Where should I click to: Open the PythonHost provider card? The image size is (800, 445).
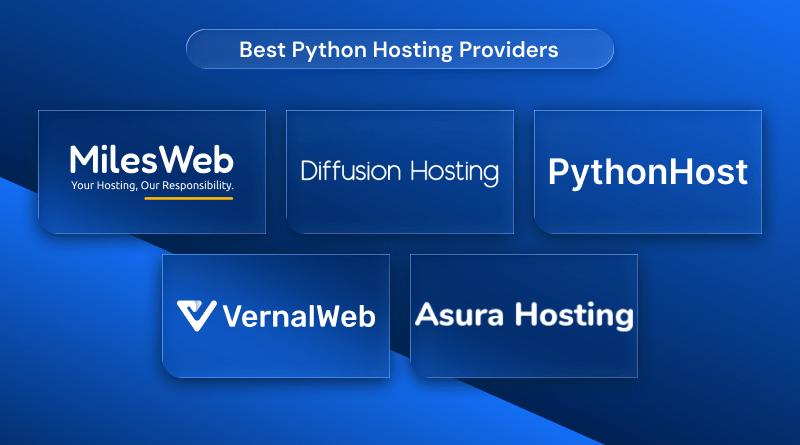(648, 172)
